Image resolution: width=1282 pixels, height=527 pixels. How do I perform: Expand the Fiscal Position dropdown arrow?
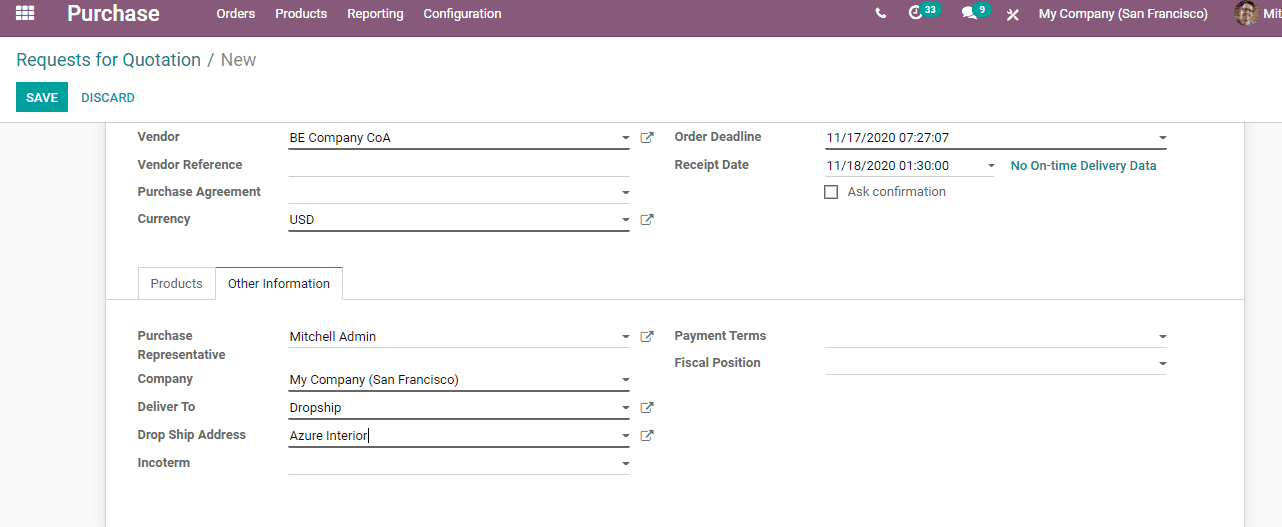tap(1162, 364)
